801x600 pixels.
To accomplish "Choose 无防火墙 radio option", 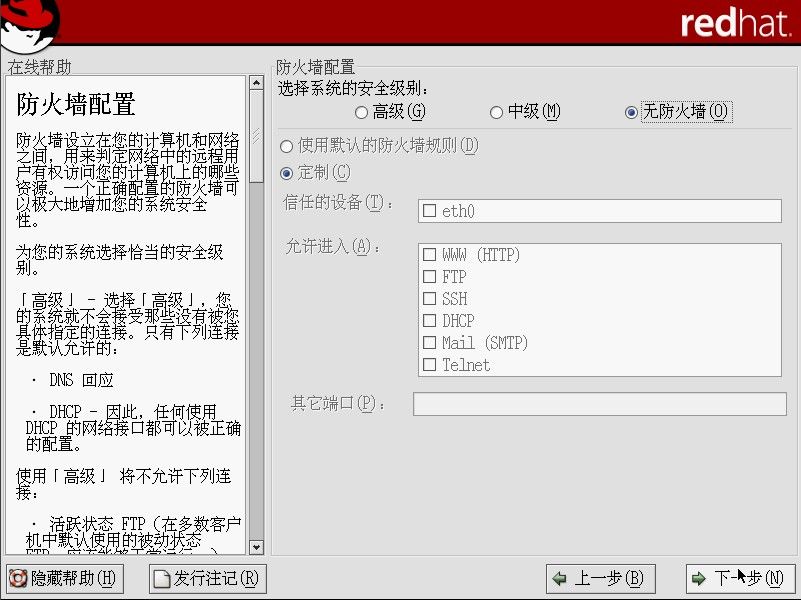I will tap(631, 112).
